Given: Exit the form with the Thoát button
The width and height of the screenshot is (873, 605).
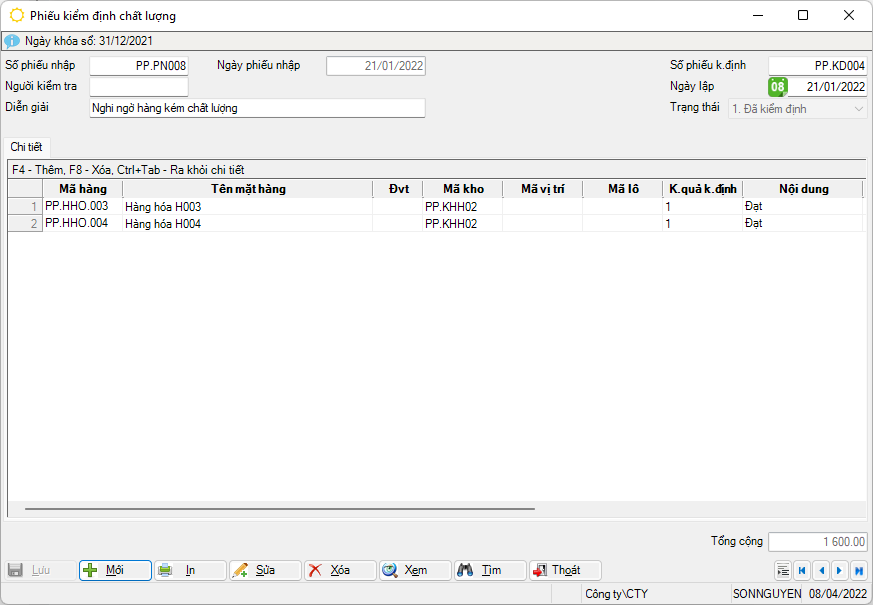Looking at the screenshot, I should 565,570.
